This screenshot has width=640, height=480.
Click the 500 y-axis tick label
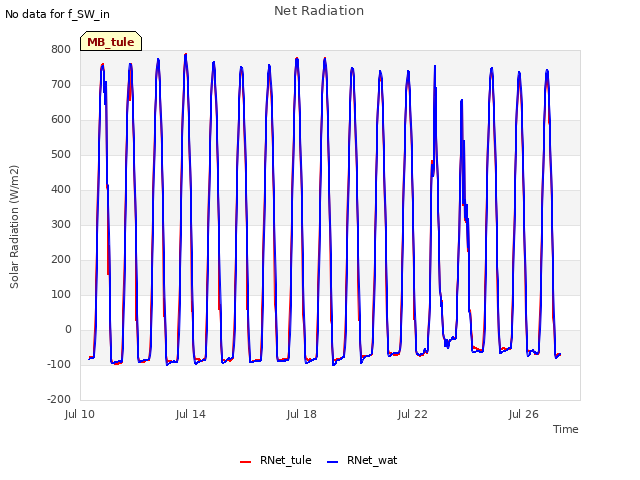61,155
